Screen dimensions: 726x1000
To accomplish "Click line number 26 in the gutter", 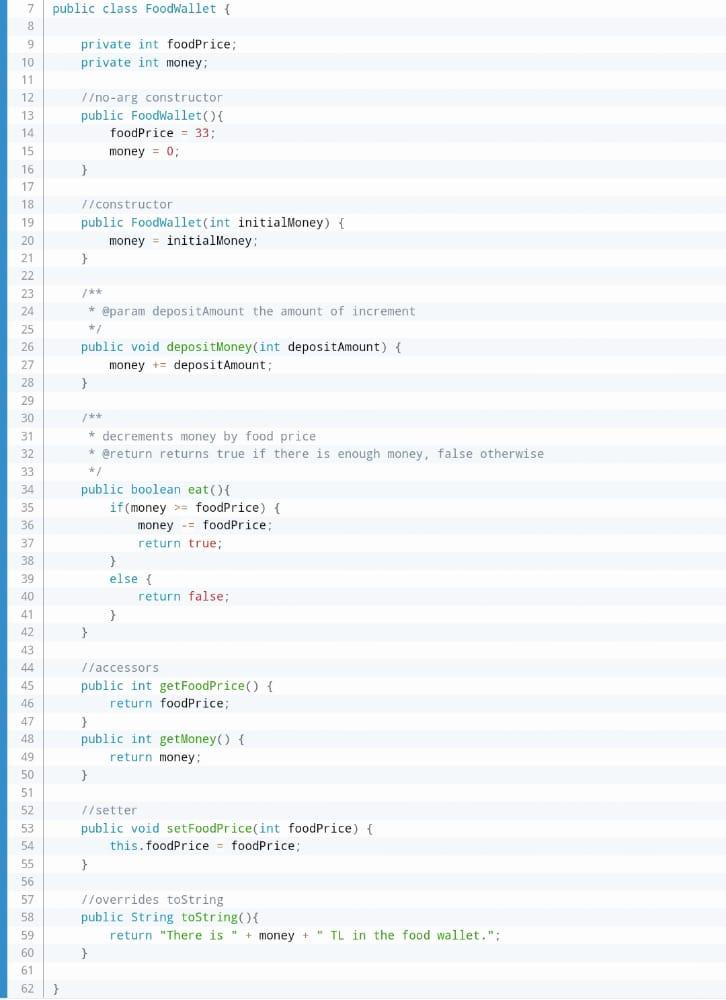I will 27,347.
